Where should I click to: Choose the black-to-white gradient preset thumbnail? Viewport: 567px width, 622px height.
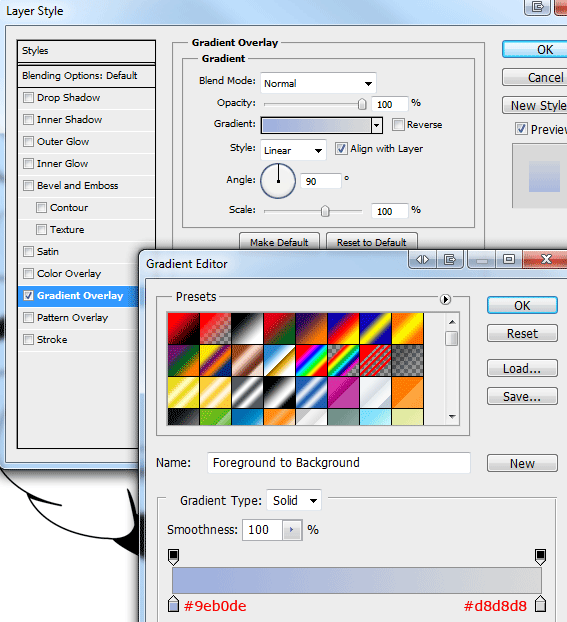[247, 328]
